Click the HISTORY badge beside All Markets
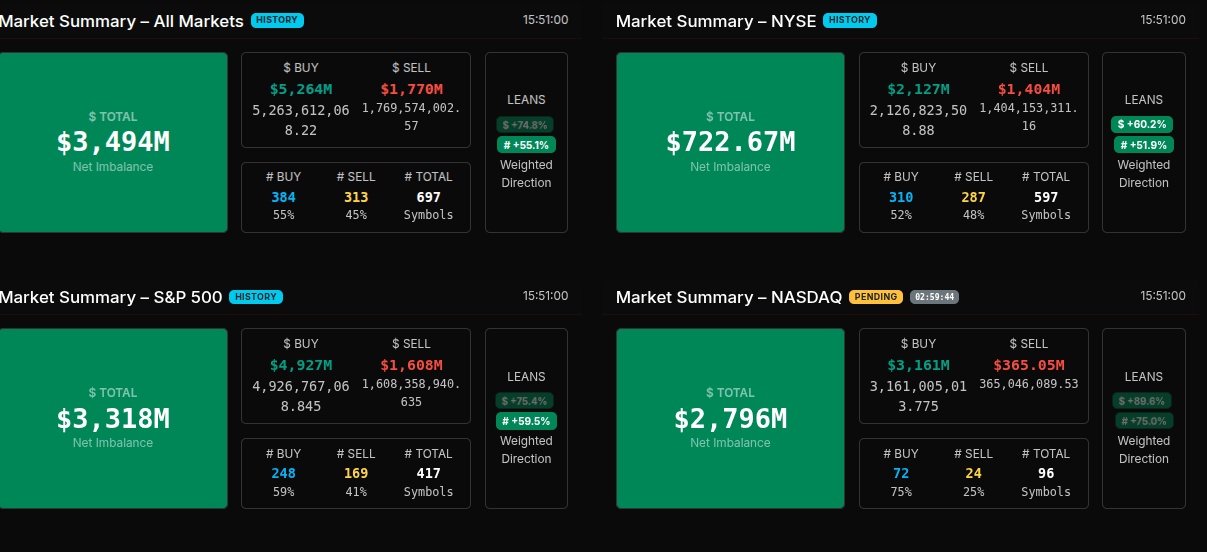The width and height of the screenshot is (1207, 552). tap(278, 20)
